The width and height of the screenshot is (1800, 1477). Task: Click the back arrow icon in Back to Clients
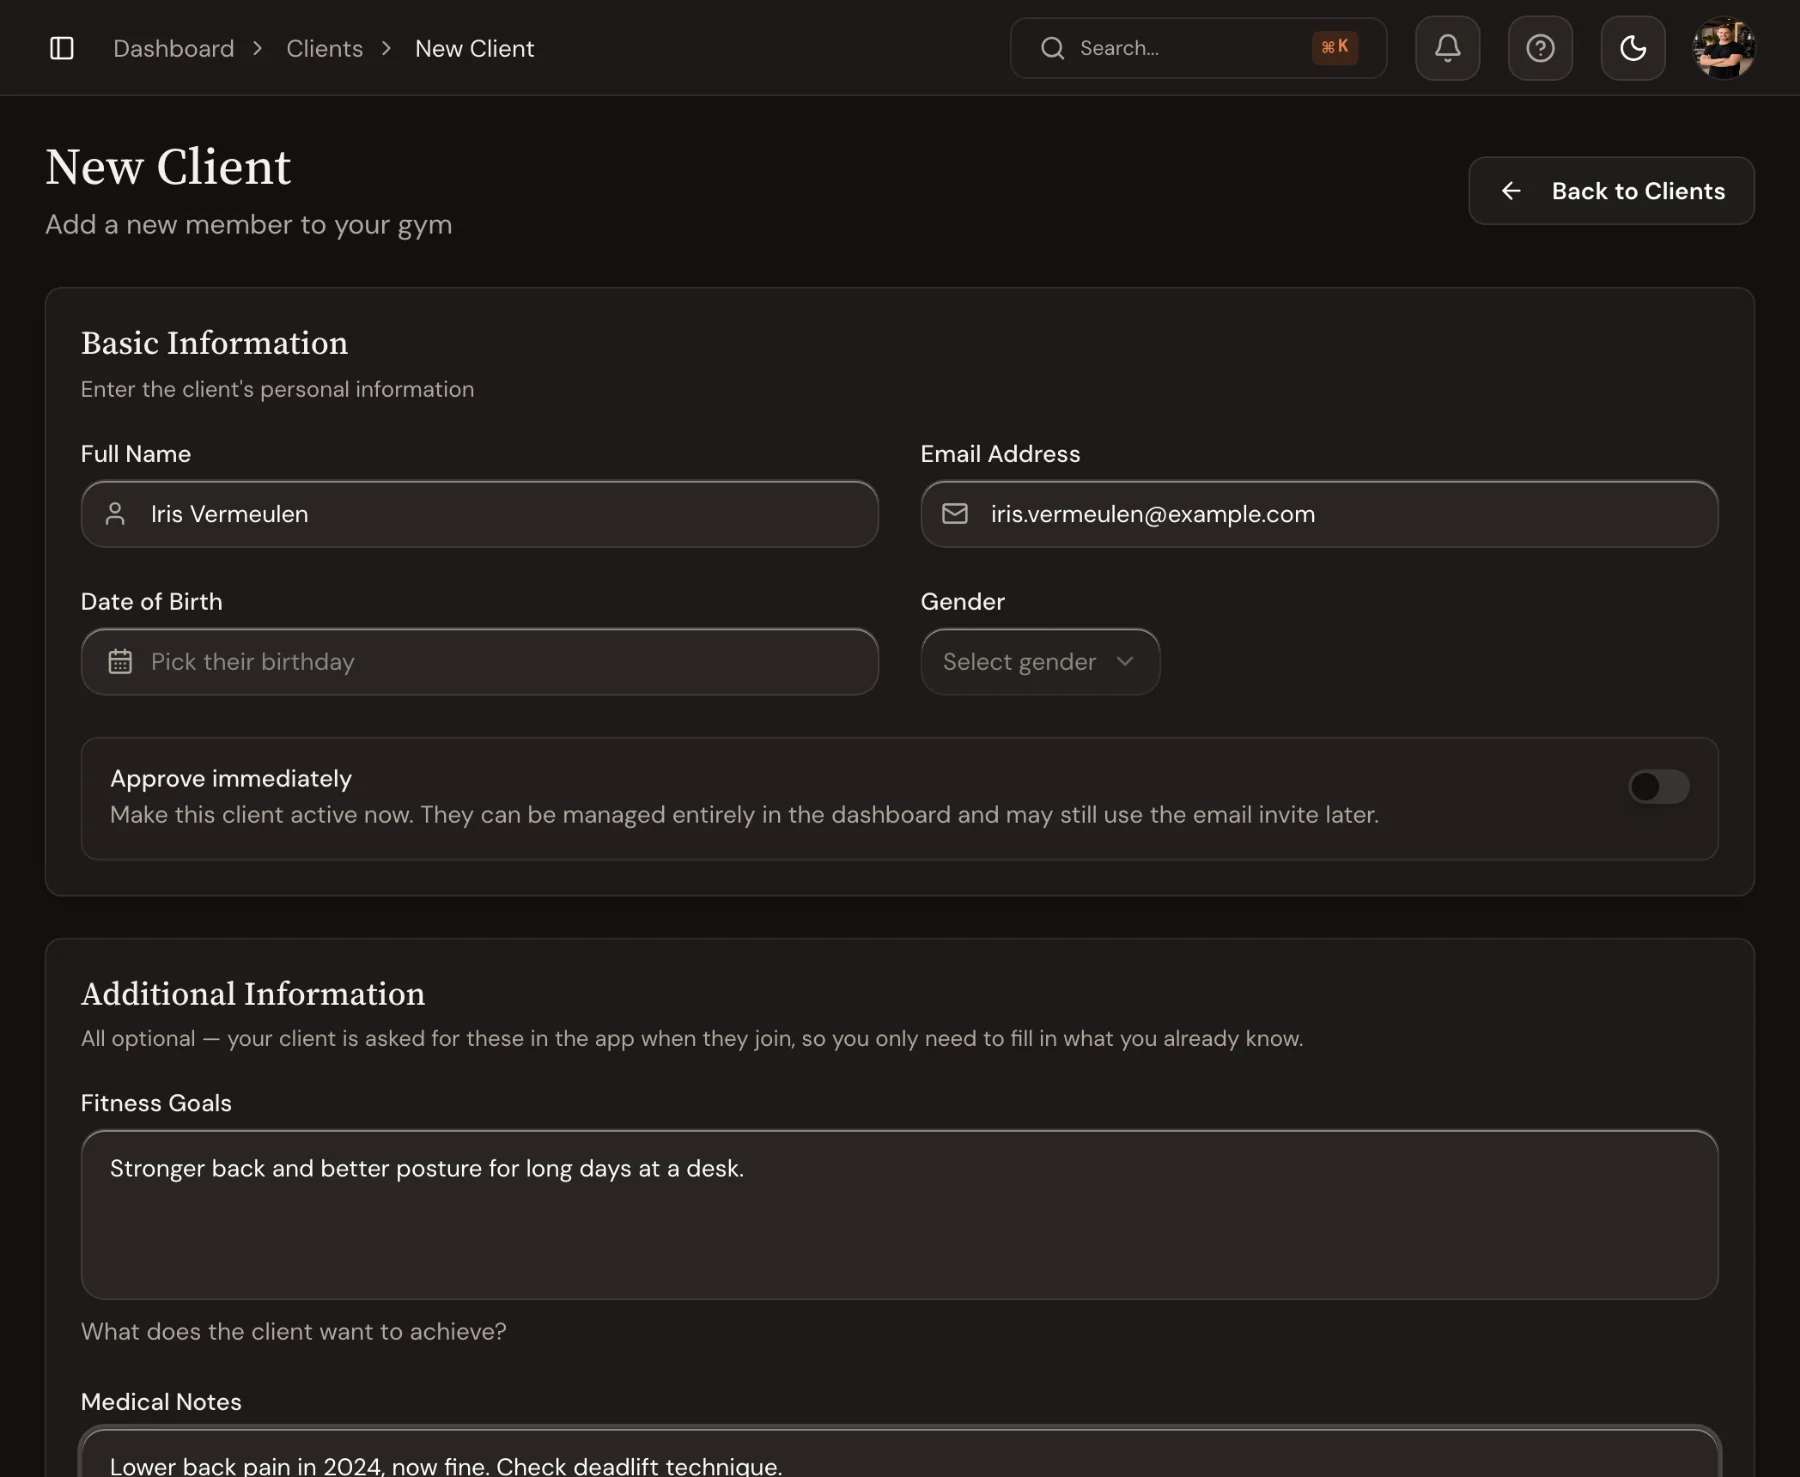pyautogui.click(x=1511, y=191)
